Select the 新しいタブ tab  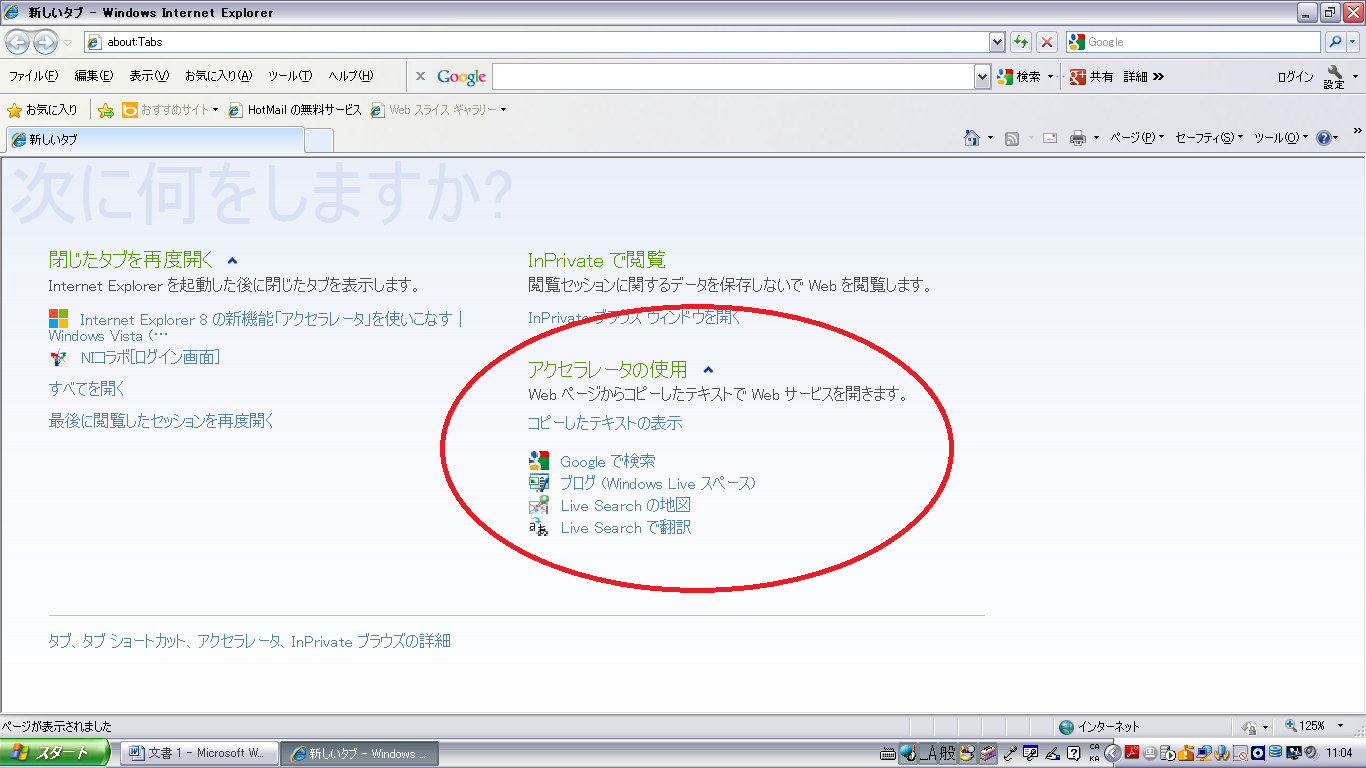point(154,140)
